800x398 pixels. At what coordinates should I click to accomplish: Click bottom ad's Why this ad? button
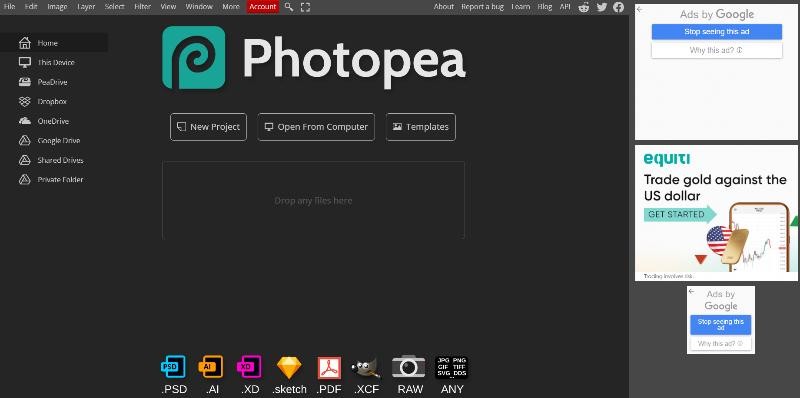click(720, 344)
